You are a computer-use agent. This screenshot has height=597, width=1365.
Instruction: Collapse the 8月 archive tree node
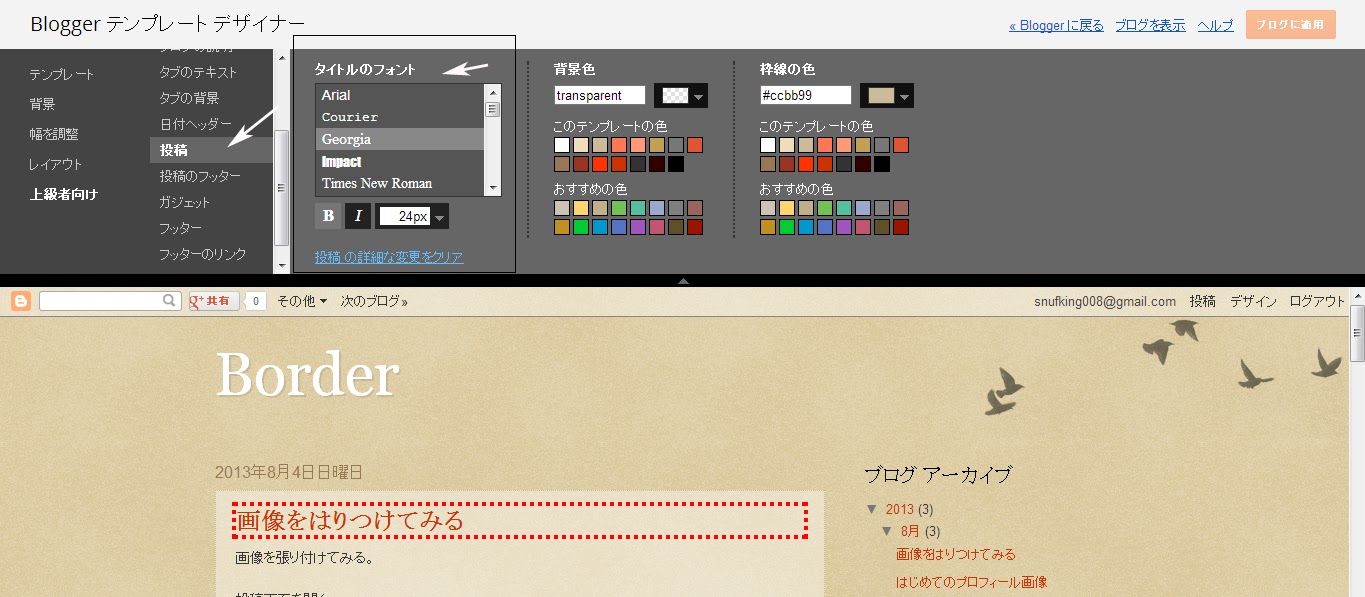point(888,531)
